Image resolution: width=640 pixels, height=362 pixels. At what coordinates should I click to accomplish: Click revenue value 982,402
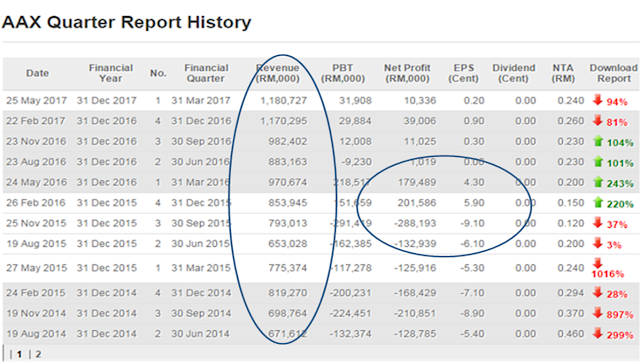coord(287,141)
